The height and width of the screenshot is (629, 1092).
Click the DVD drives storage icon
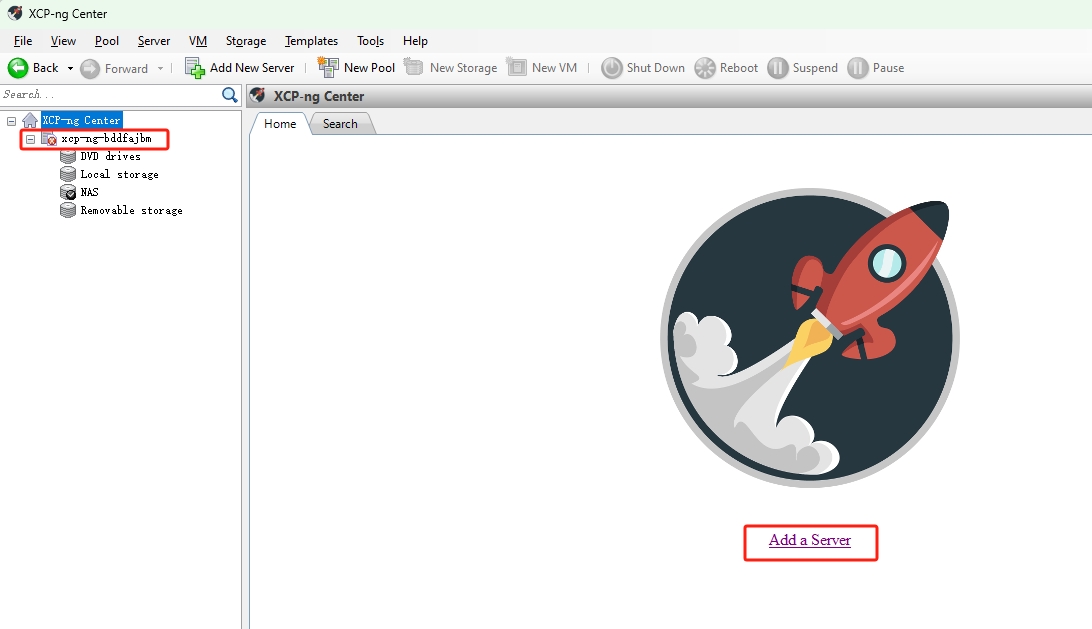click(x=68, y=157)
